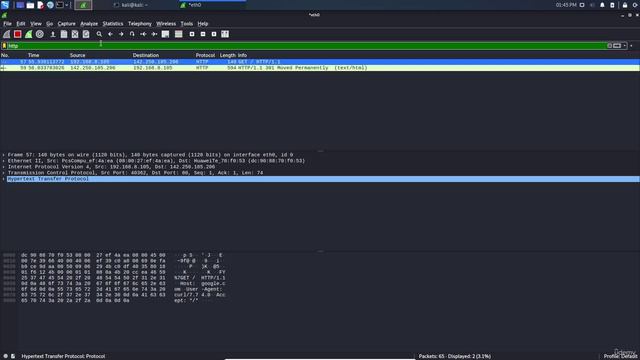Jump to the last packet
The image size is (640, 360).
click(x=154, y=34)
